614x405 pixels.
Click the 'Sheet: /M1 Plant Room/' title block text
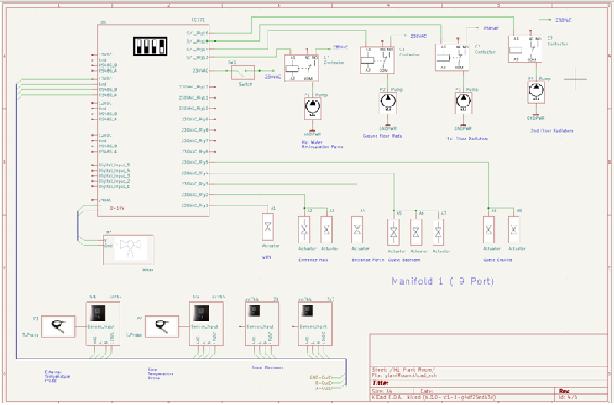pyautogui.click(x=403, y=369)
